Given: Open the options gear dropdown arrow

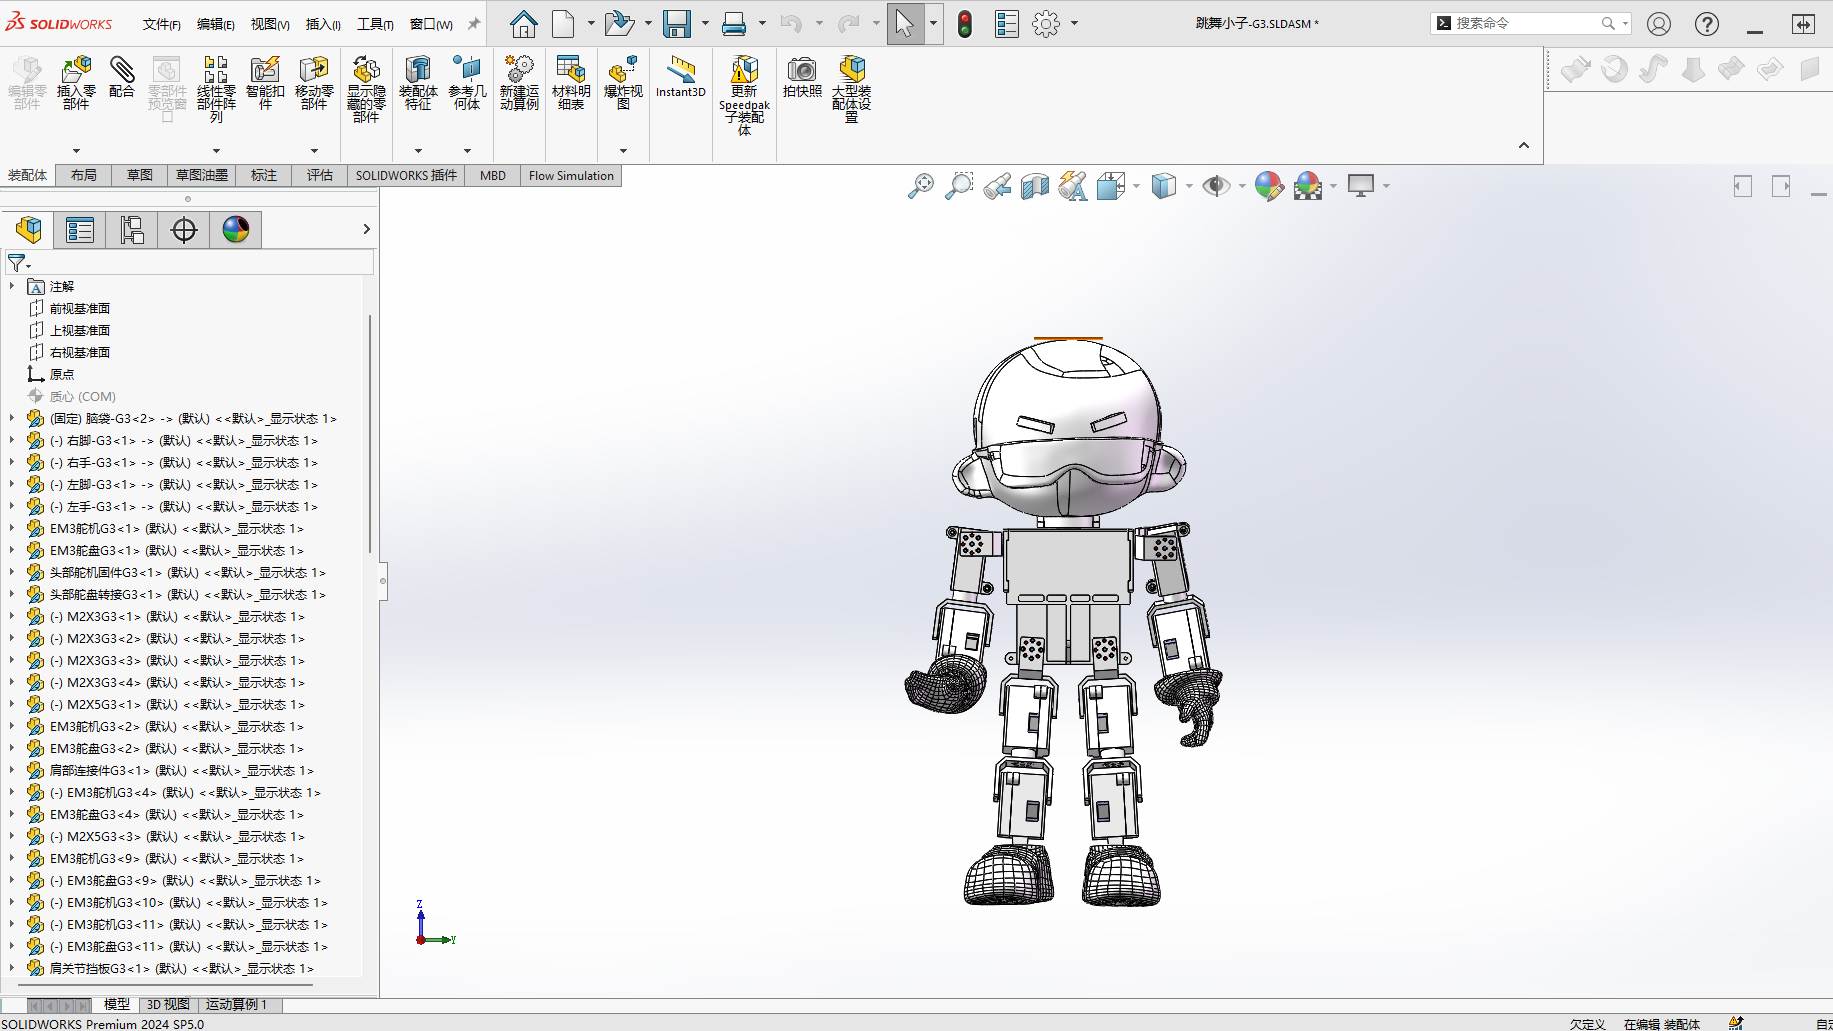Looking at the screenshot, I should tap(1075, 23).
